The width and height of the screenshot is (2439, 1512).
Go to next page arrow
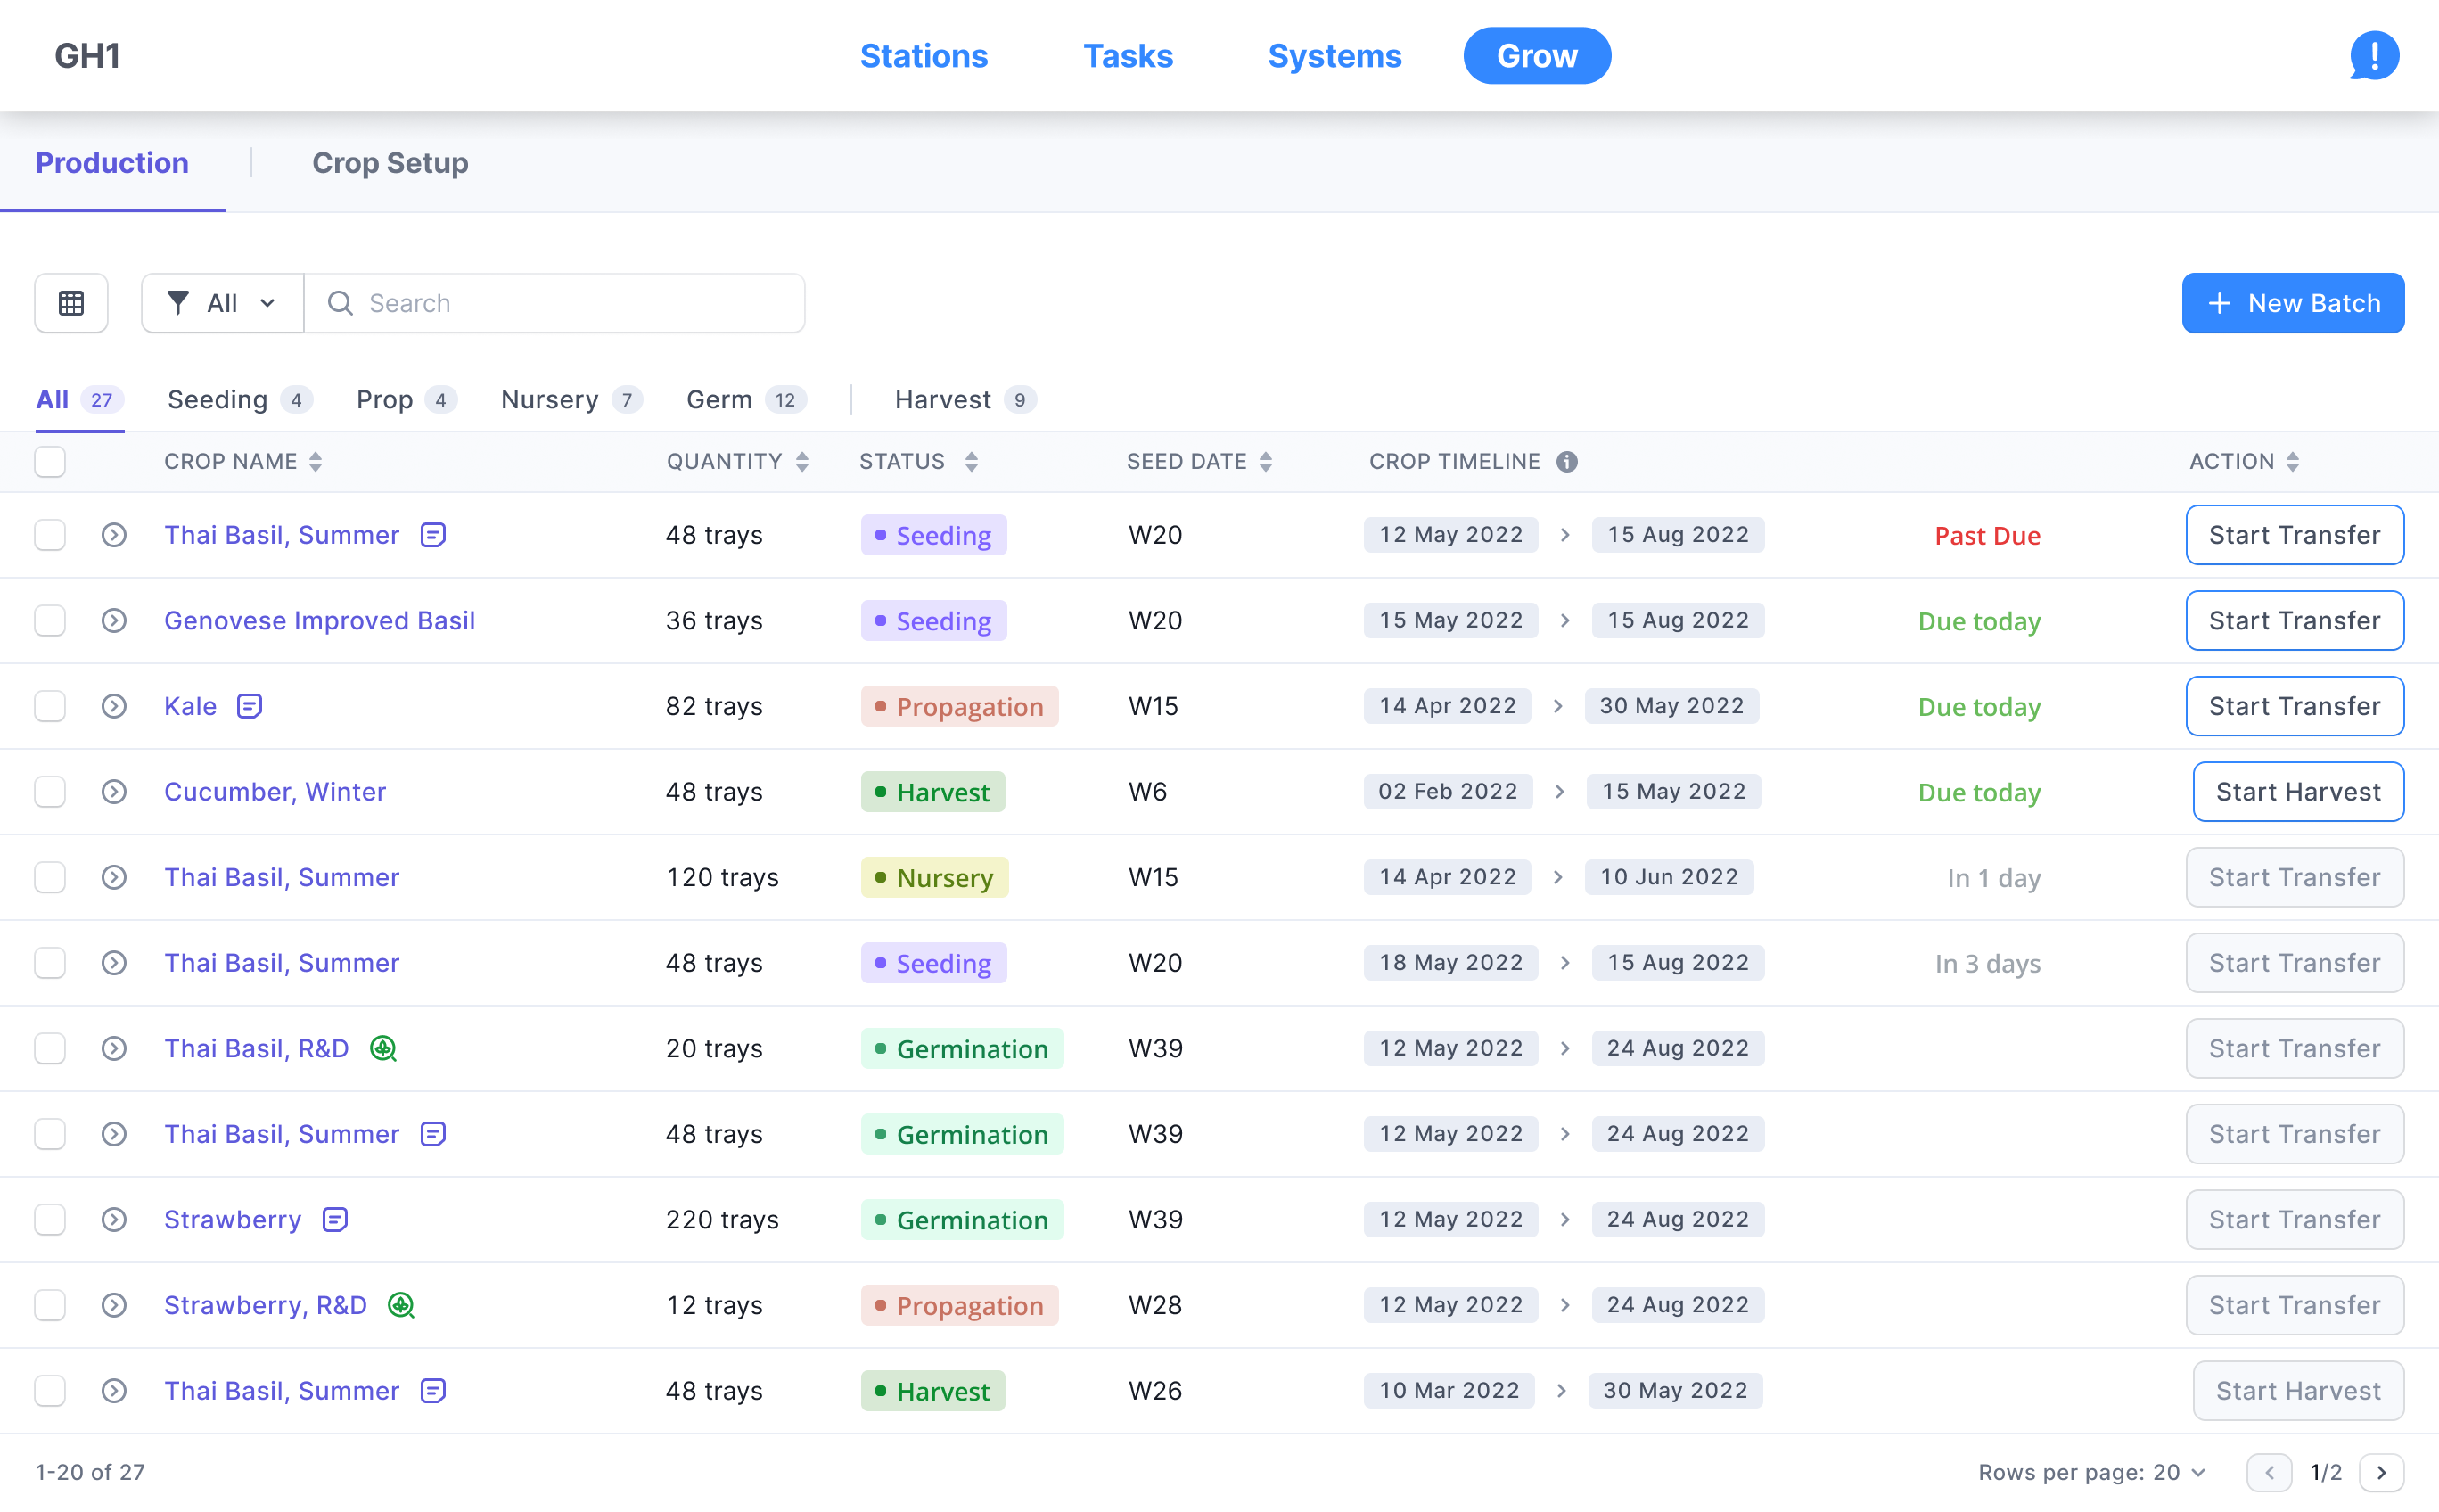2381,1472
